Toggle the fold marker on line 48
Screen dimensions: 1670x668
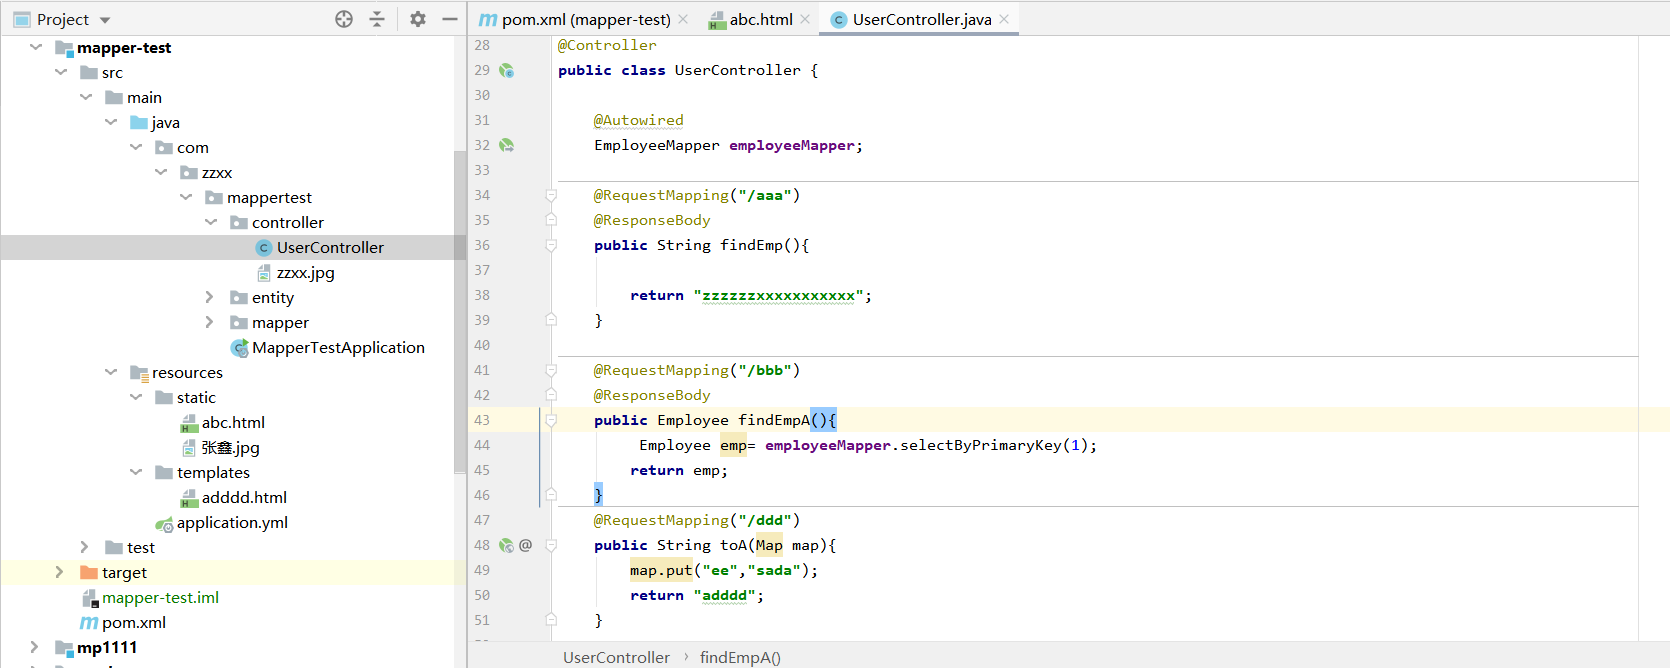click(x=551, y=546)
